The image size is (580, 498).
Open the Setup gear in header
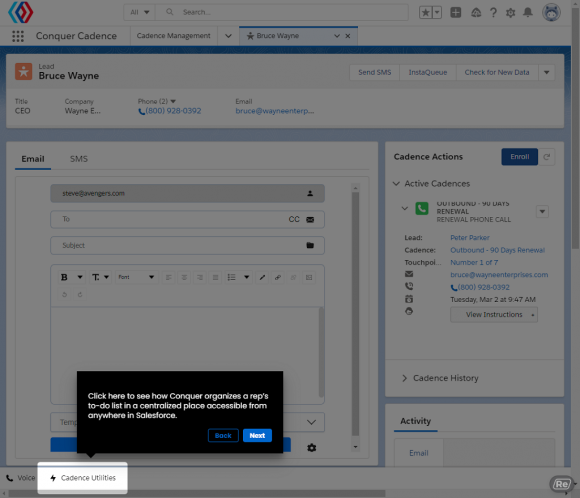click(510, 13)
